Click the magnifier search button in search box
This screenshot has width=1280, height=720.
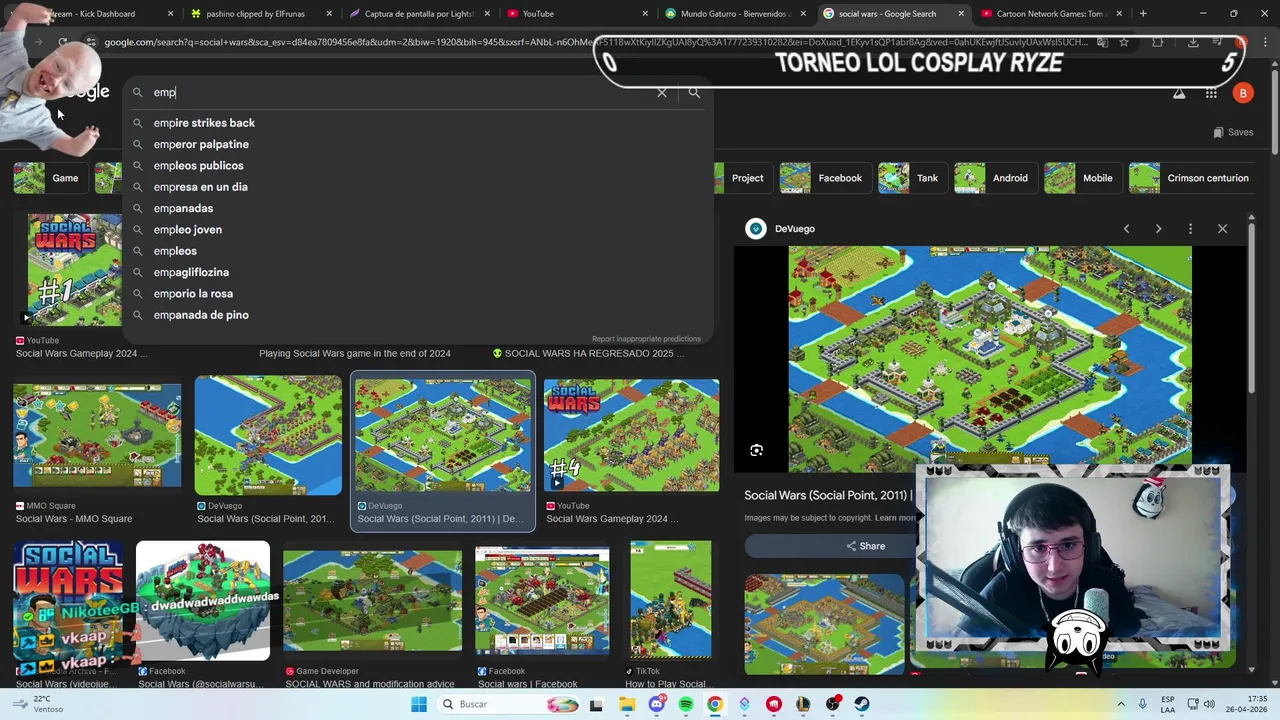694,92
